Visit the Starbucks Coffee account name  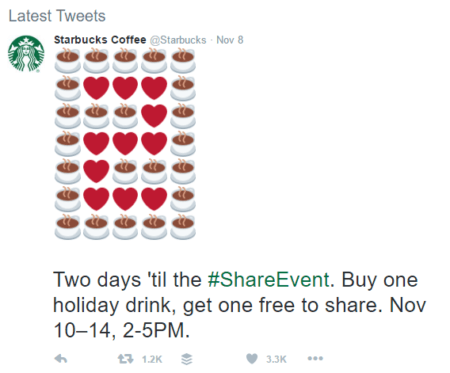(100, 40)
